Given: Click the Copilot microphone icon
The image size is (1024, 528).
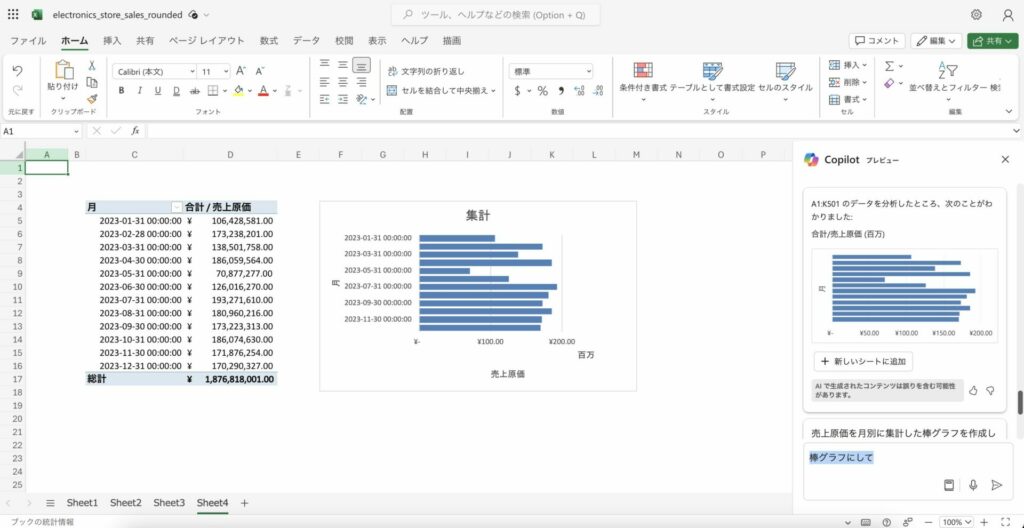Looking at the screenshot, I should click(x=973, y=485).
